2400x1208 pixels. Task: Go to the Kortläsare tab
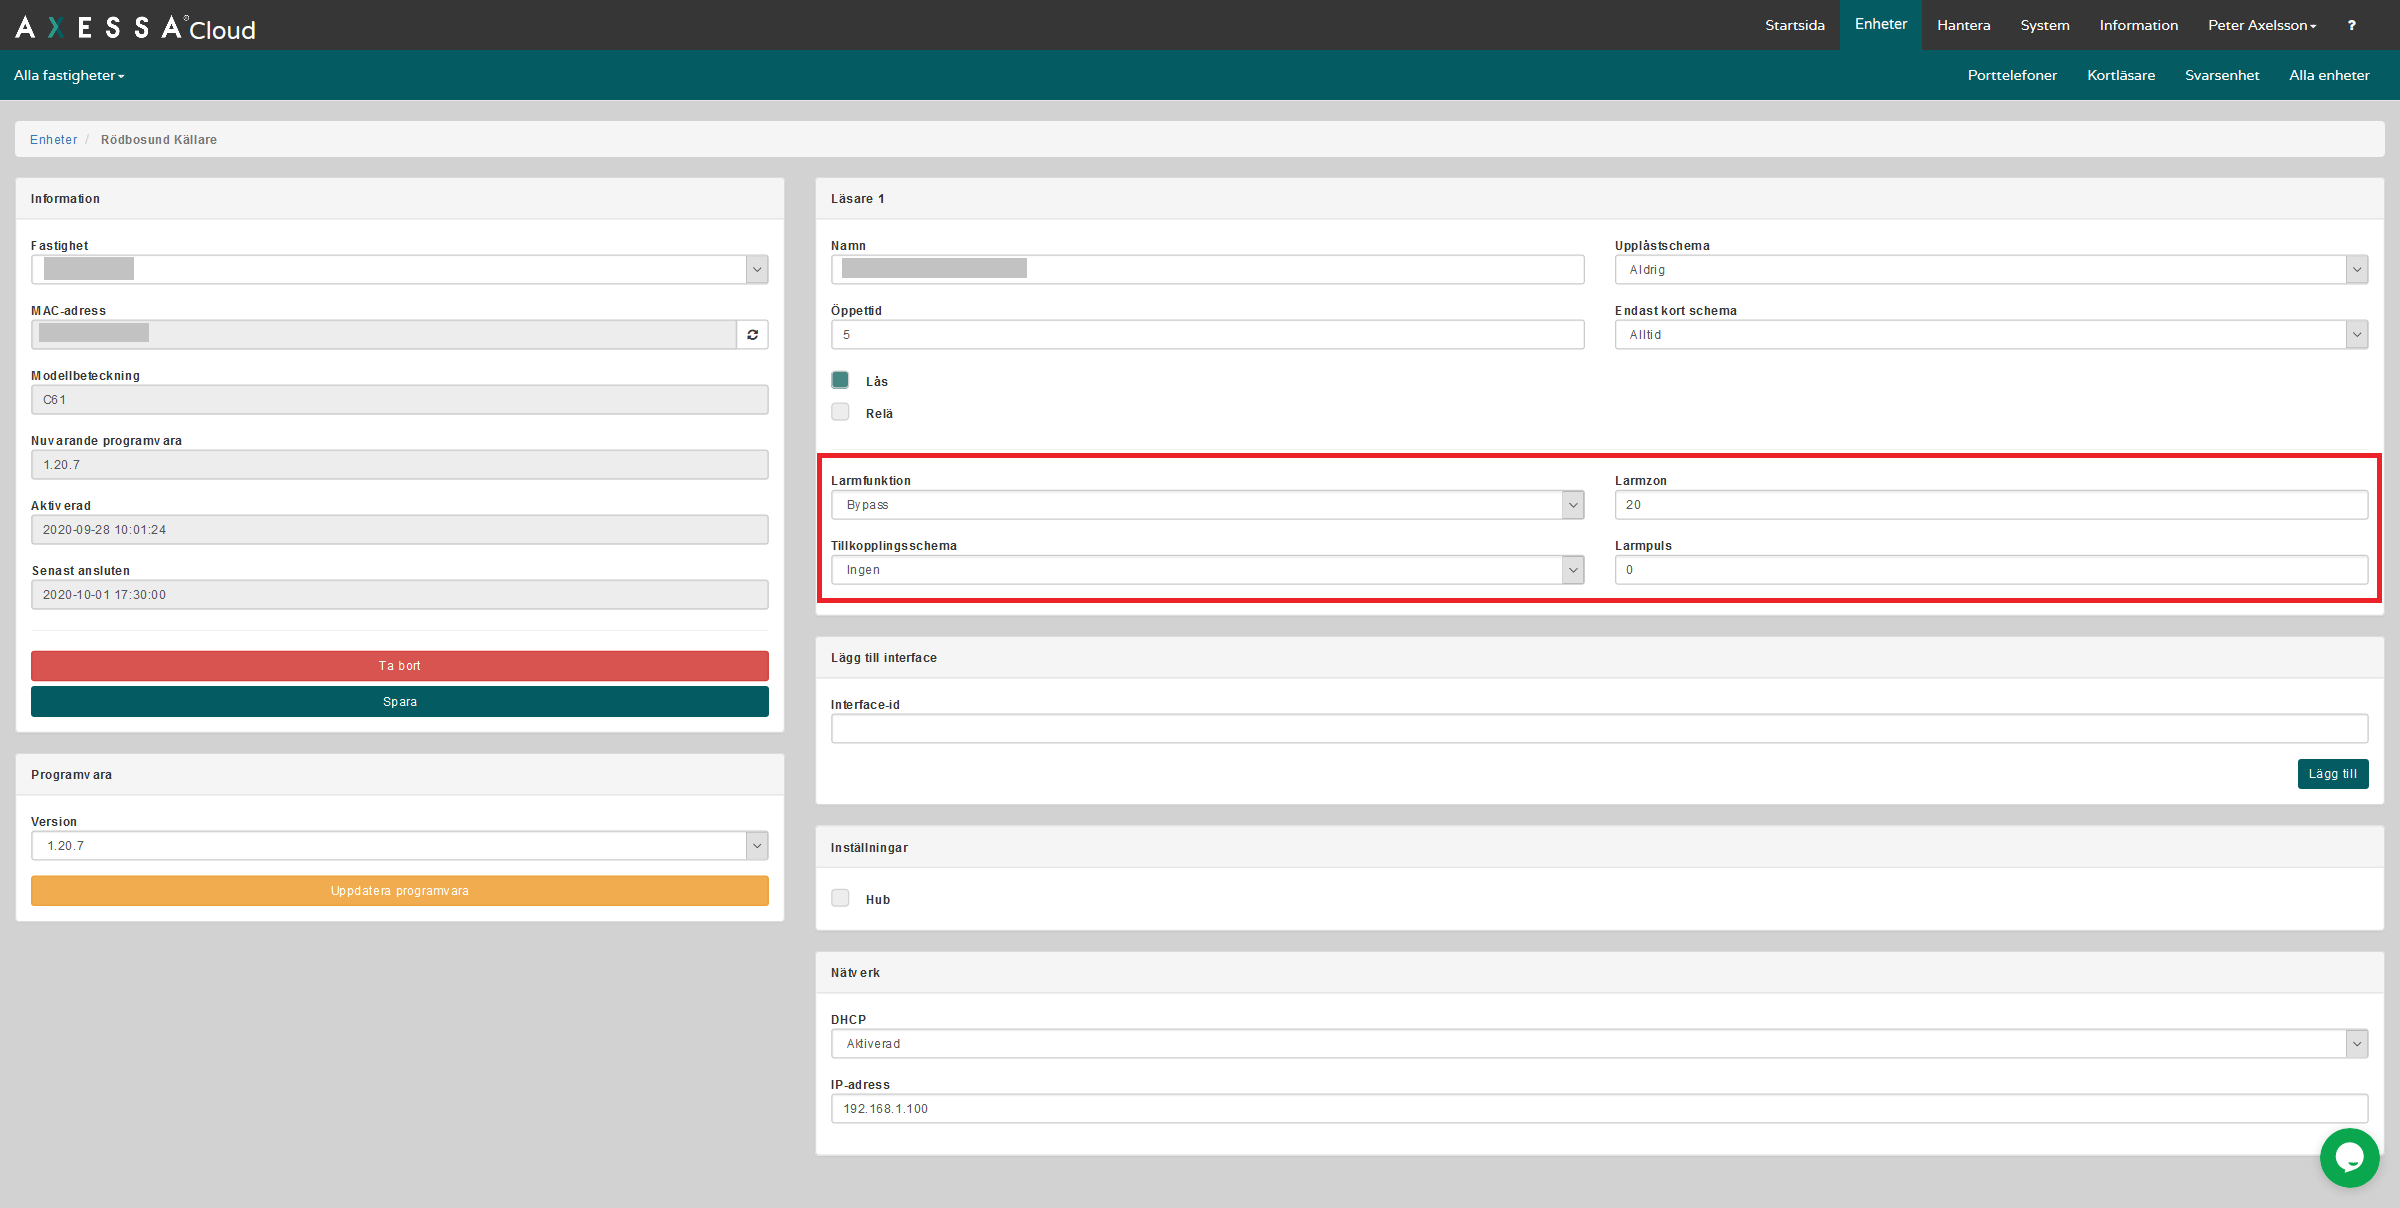pos(2120,75)
